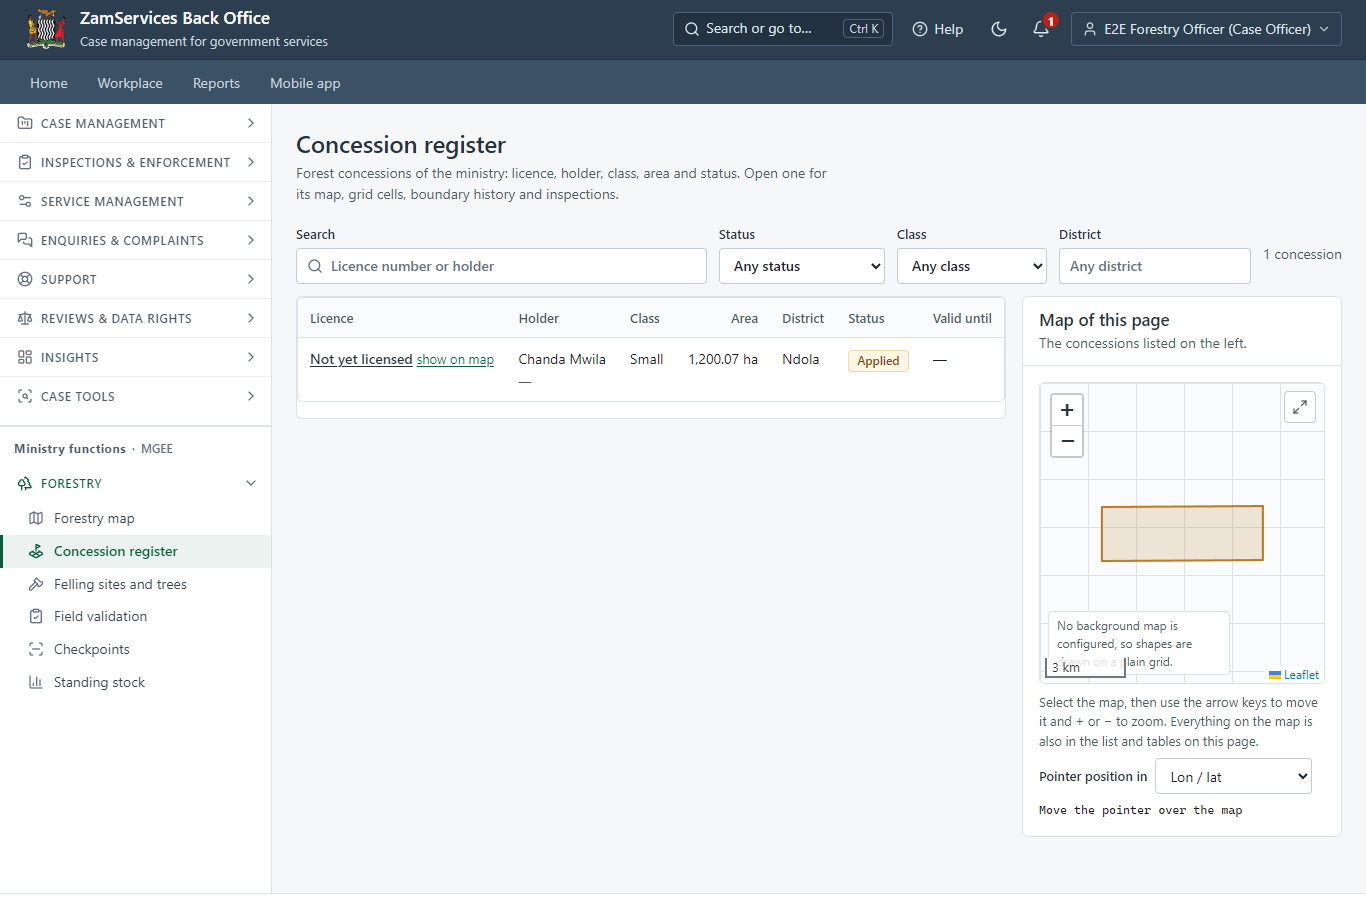Image resolution: width=1366 pixels, height=900 pixels.
Task: Expand the map to full screen
Action: (1300, 407)
